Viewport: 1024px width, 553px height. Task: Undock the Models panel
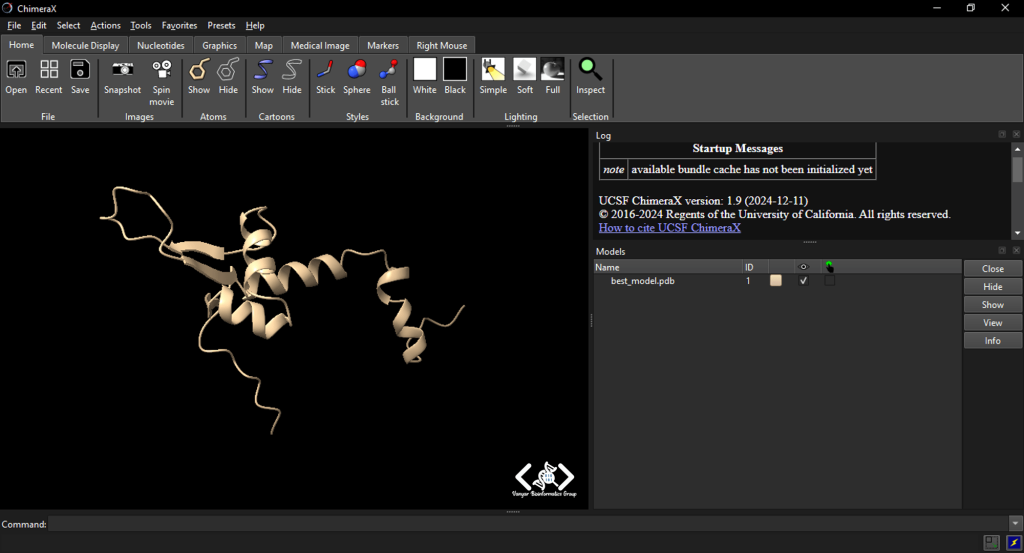1002,250
